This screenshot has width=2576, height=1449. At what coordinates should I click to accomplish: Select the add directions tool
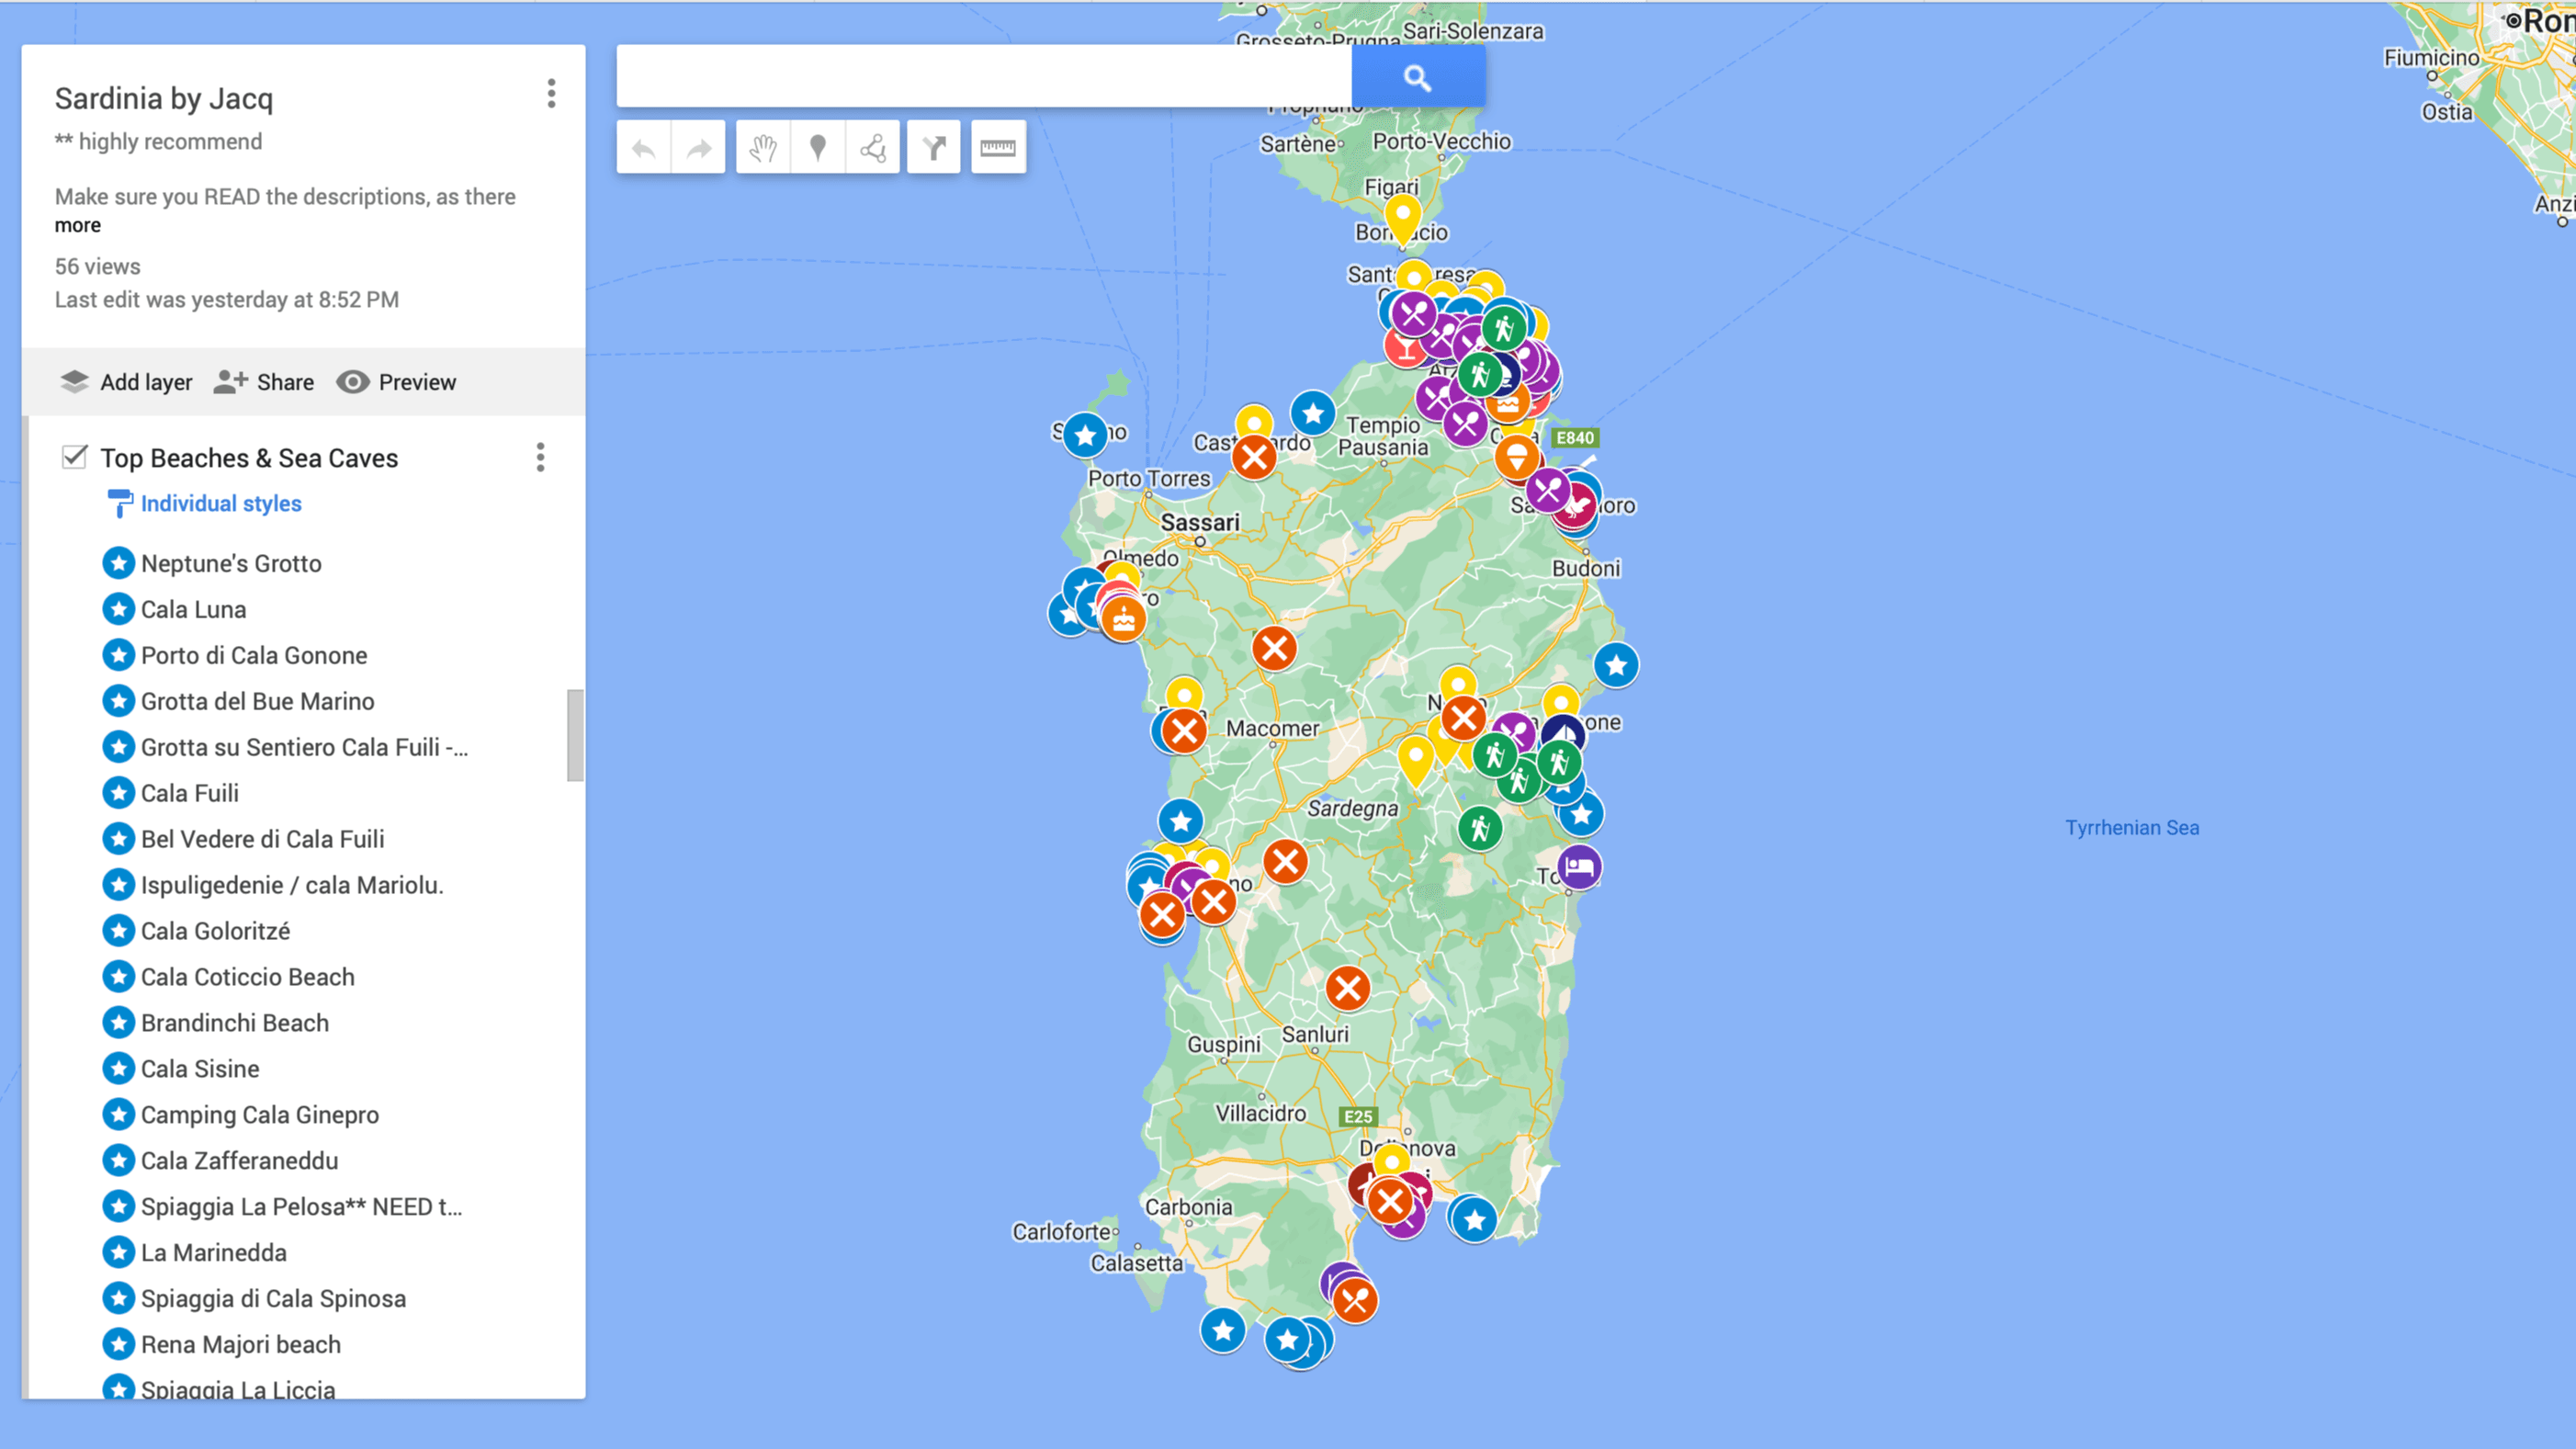pos(934,148)
